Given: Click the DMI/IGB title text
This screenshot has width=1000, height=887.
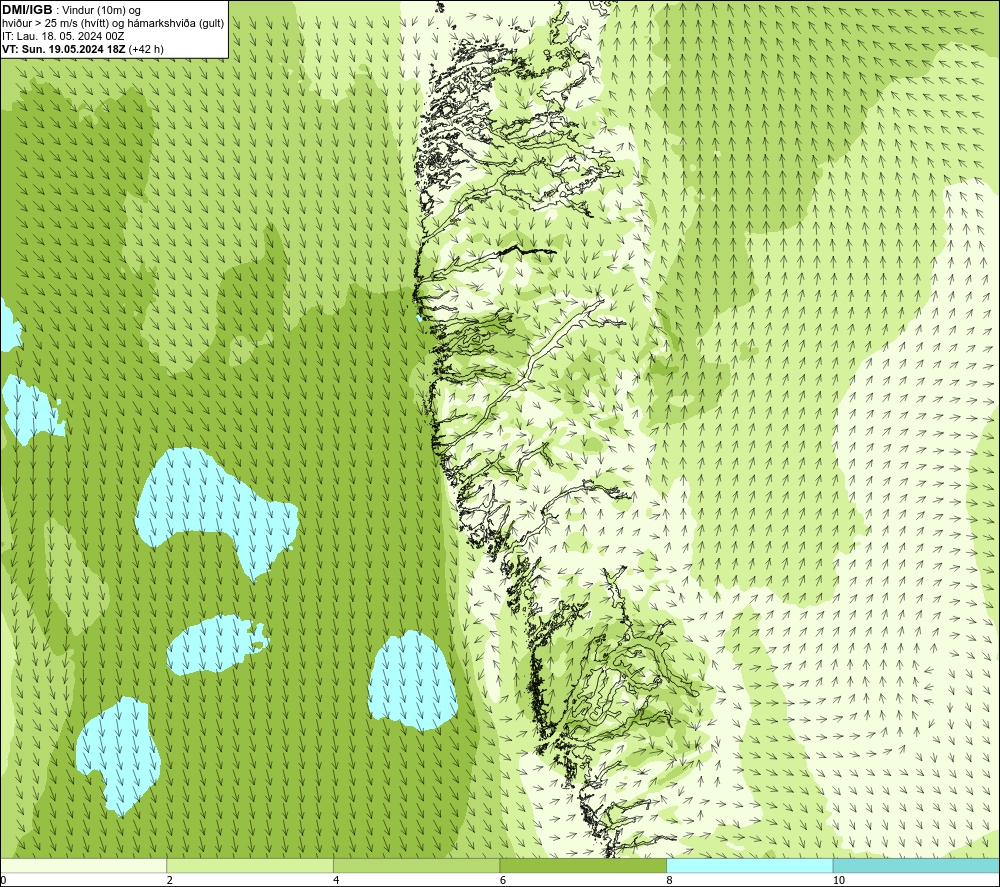Looking at the screenshot, I should 27,10.
